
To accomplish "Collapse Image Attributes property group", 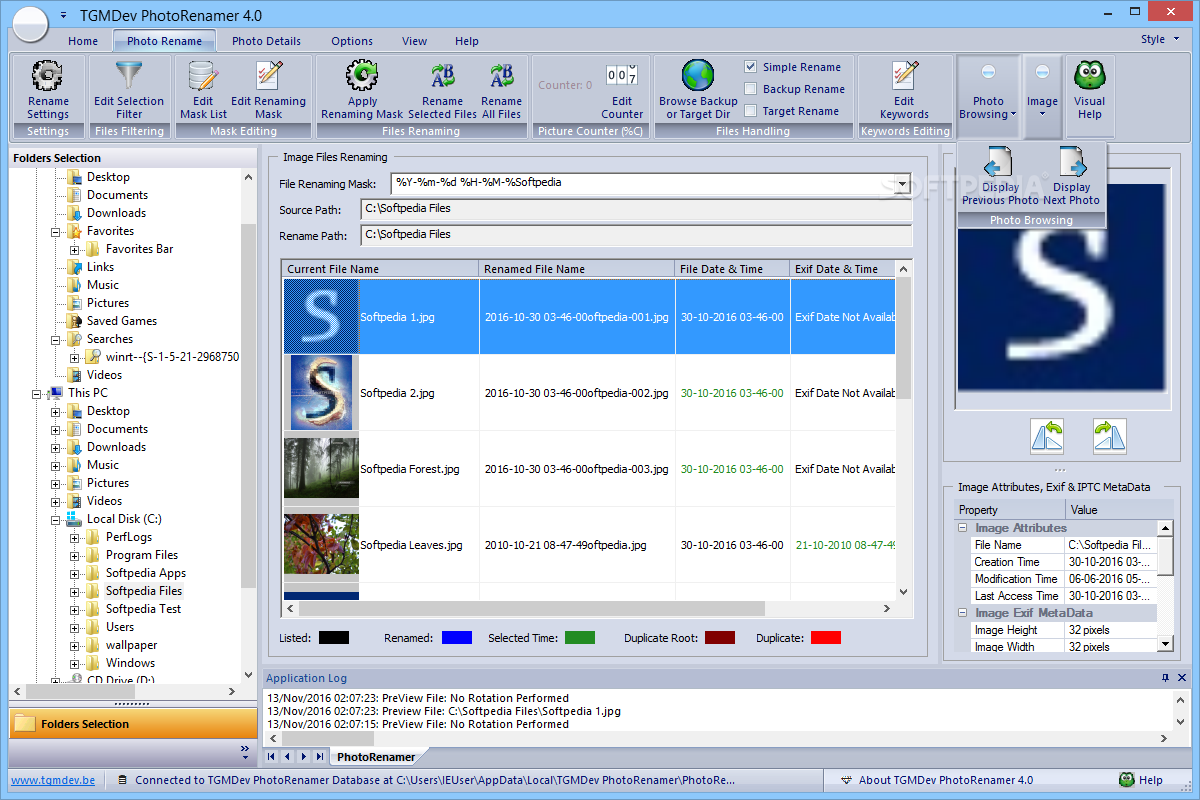I will 963,528.
